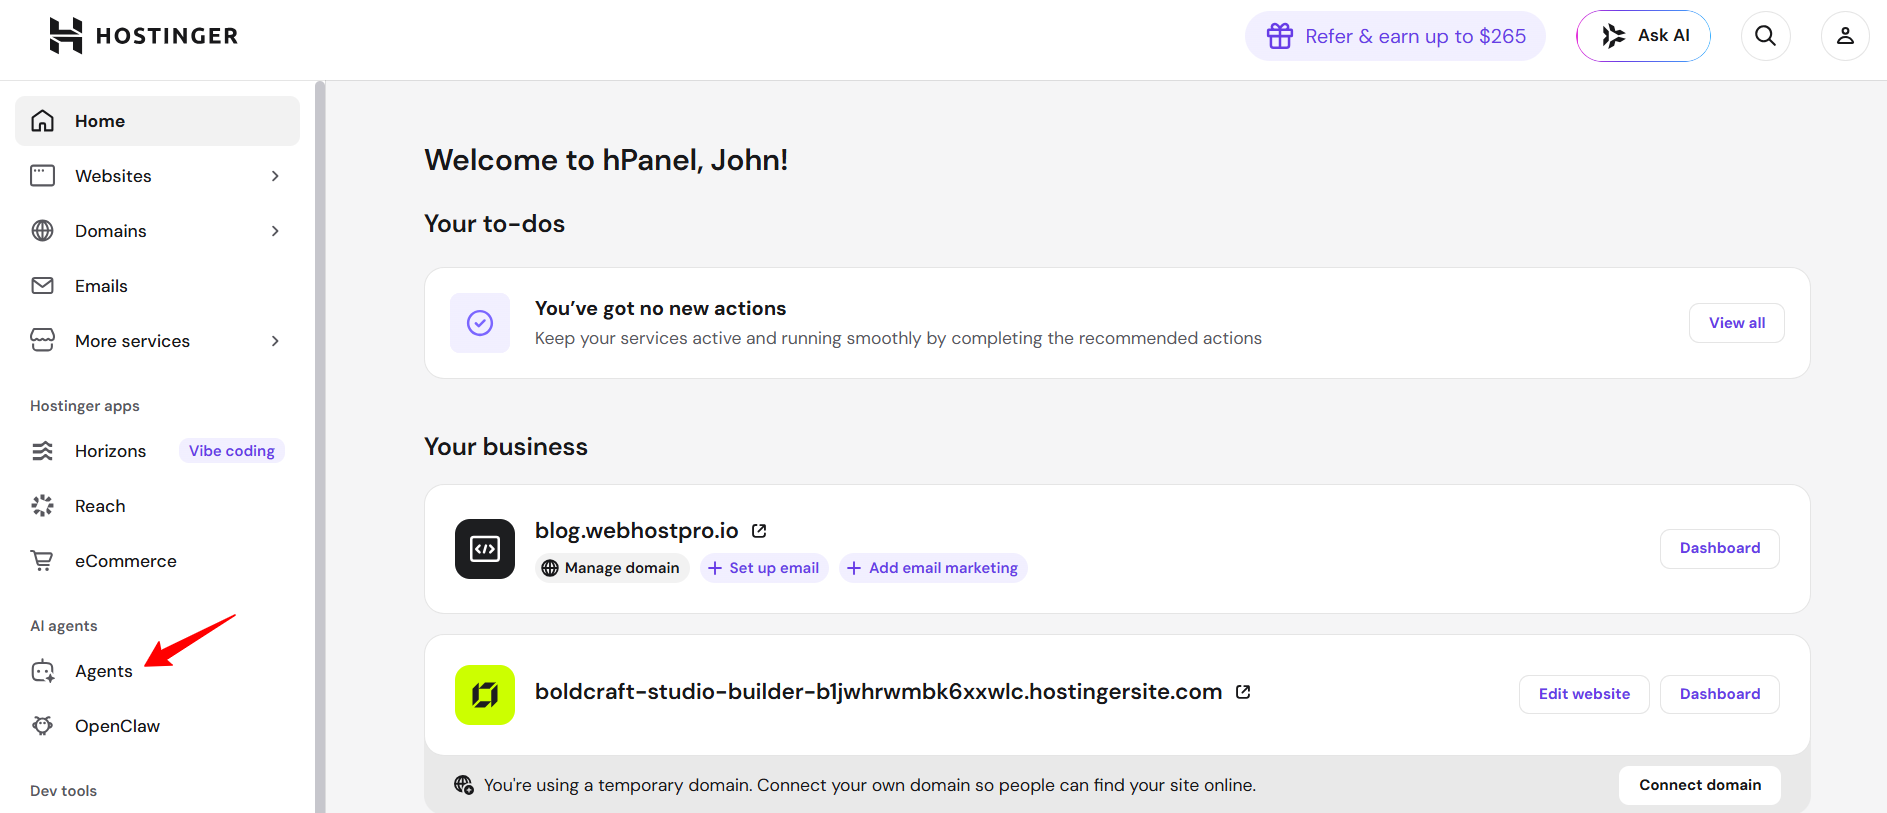The height and width of the screenshot is (813, 1887).
Task: Click the gift icon in the referral banner
Action: point(1280,36)
